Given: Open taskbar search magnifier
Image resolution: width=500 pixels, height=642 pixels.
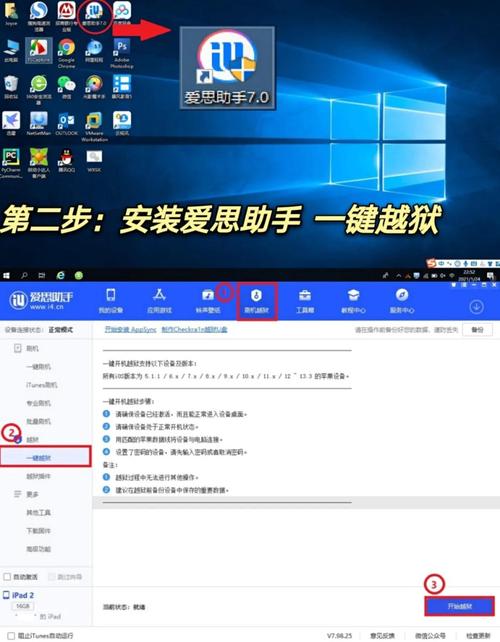Looking at the screenshot, I should point(24,275).
